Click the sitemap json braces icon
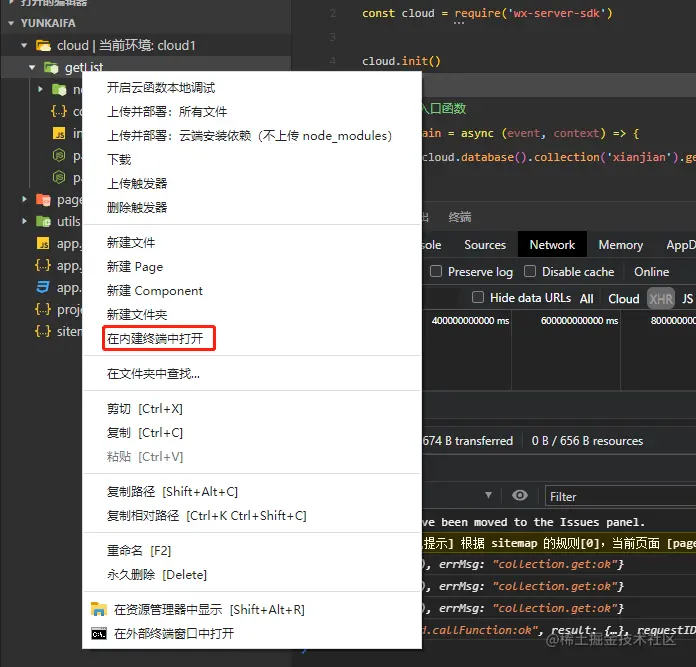 point(43,331)
